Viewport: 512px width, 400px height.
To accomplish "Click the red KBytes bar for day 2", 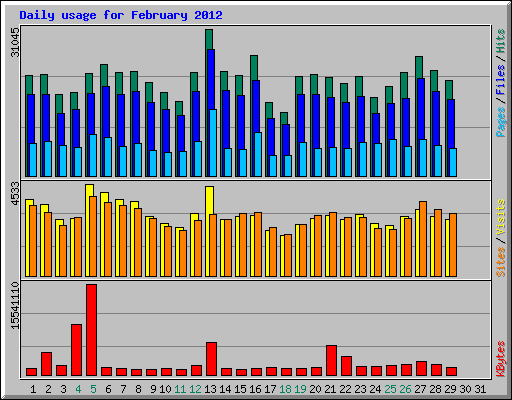I will pyautogui.click(x=46, y=364).
